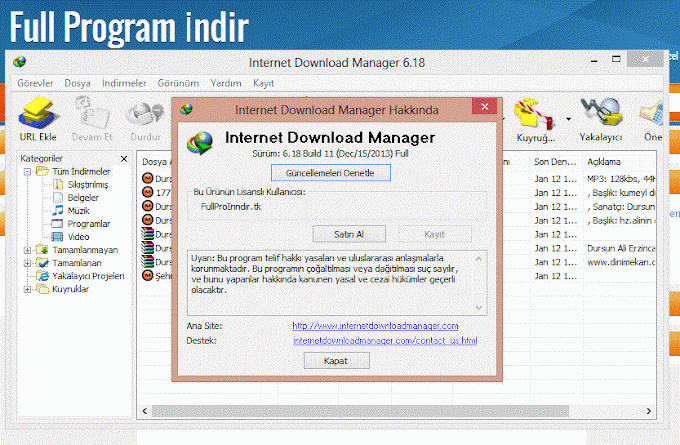Select the Belgeler category

[x=83, y=198]
